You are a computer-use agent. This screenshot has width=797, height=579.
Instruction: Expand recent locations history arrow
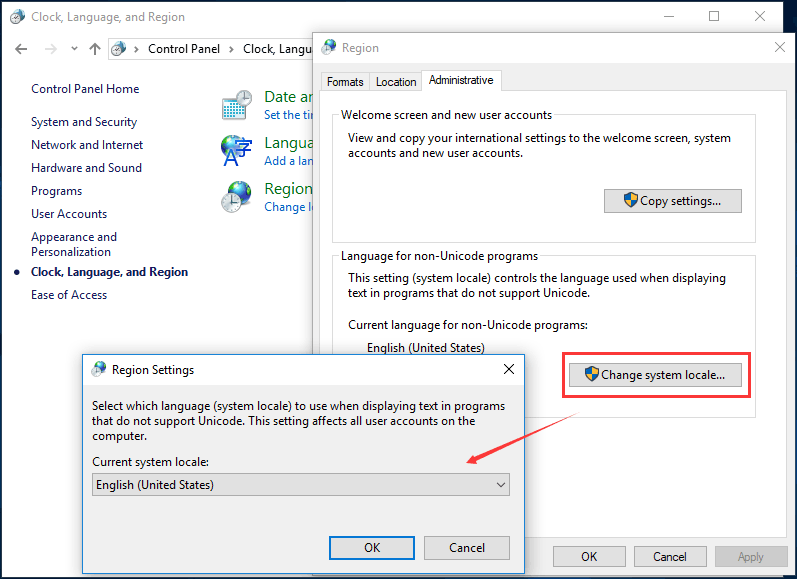click(73, 49)
